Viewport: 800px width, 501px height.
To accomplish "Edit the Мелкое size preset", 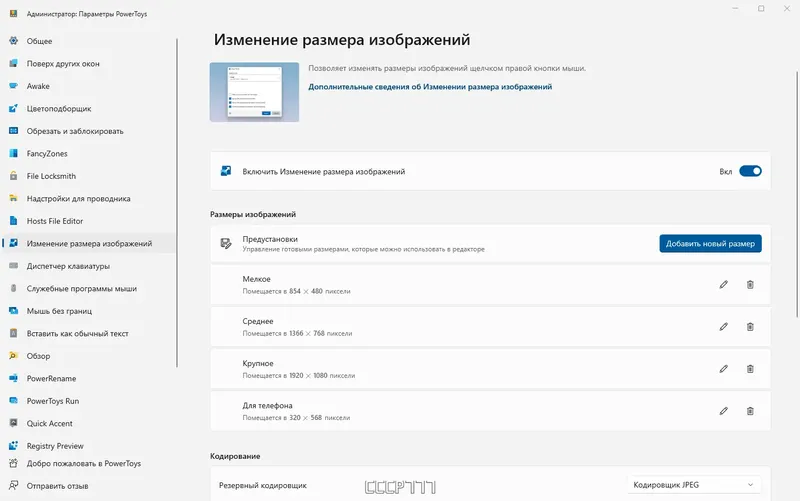I will [723, 285].
